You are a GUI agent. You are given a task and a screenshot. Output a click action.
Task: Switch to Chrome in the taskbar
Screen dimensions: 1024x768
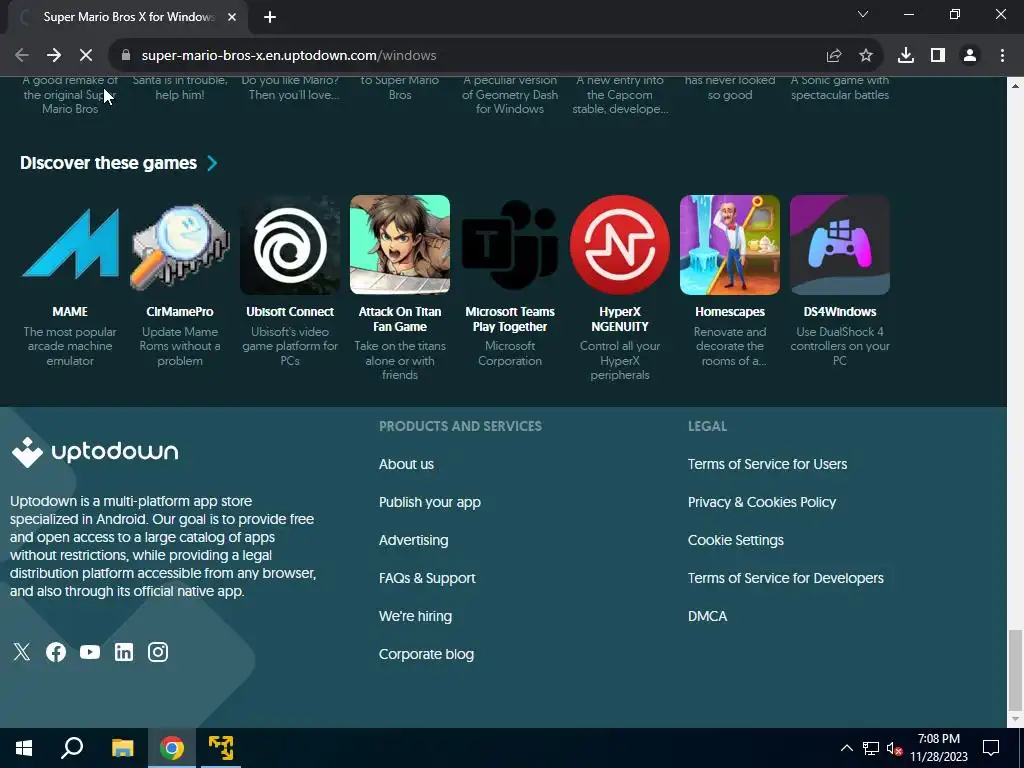(x=172, y=748)
